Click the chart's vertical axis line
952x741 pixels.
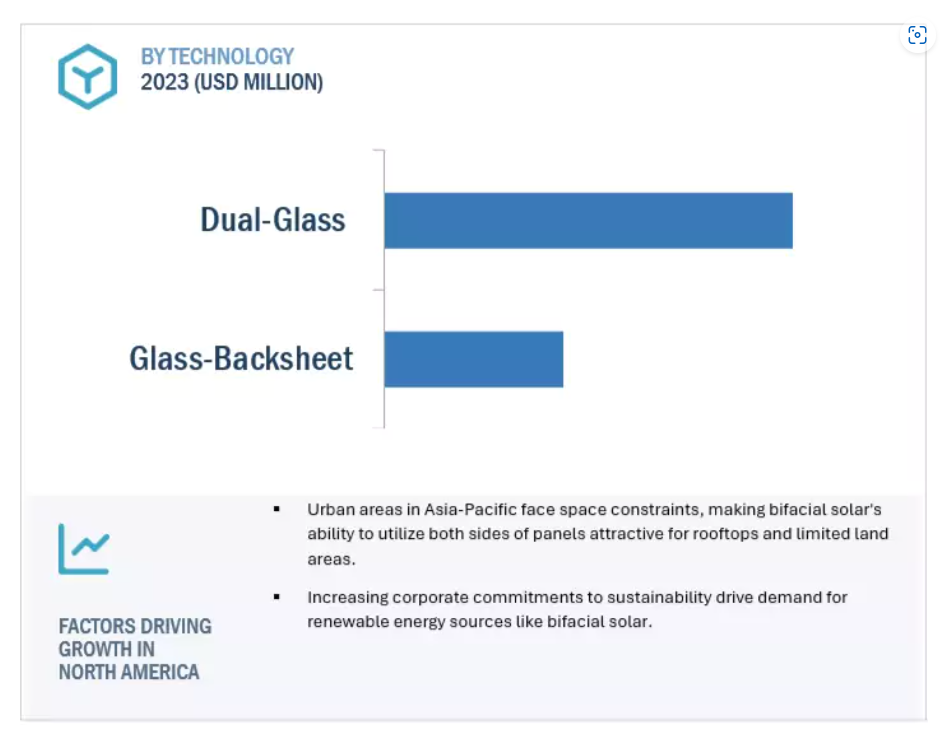(x=384, y=289)
